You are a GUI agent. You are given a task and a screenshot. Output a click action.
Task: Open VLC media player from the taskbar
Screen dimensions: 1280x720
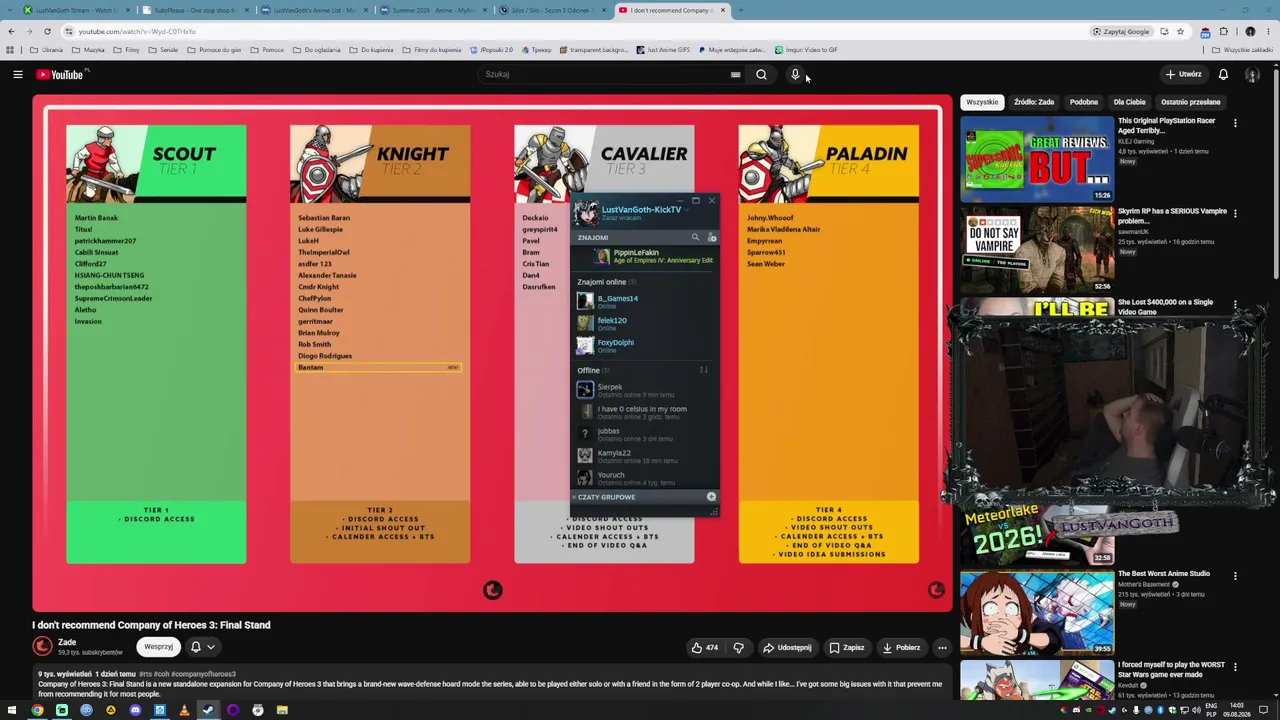pos(184,710)
